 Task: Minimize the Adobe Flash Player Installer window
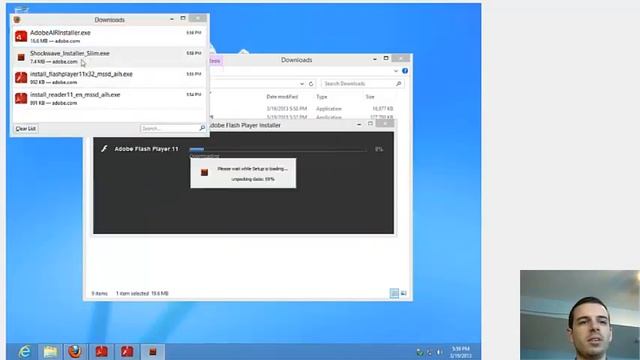(x=359, y=124)
